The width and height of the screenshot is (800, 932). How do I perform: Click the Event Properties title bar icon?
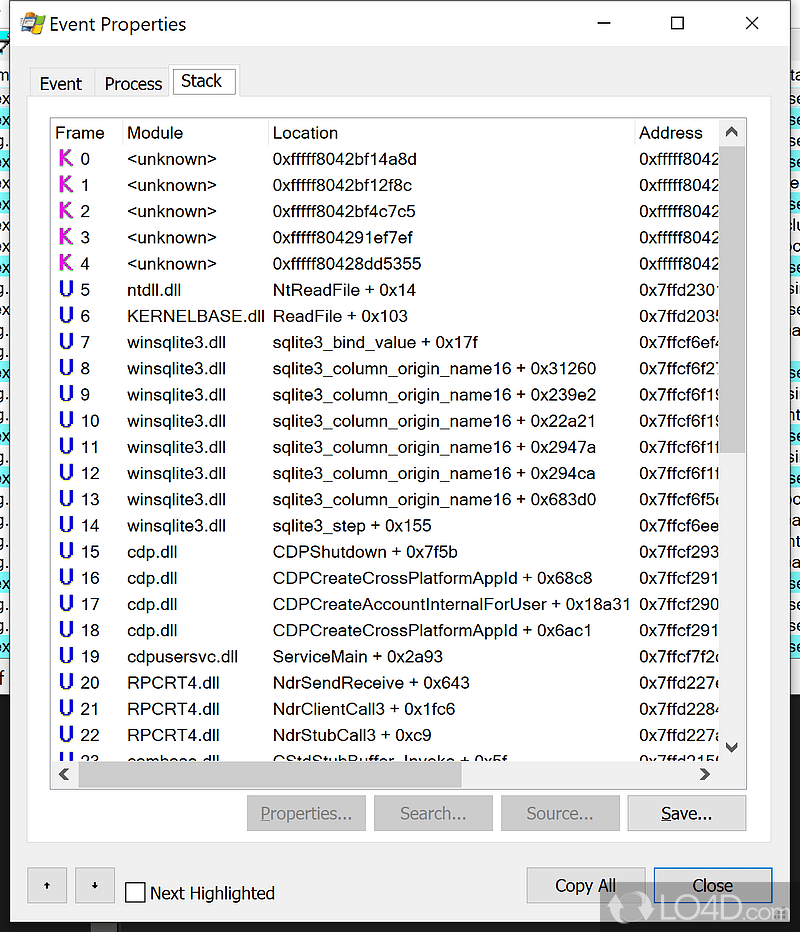click(x=32, y=24)
